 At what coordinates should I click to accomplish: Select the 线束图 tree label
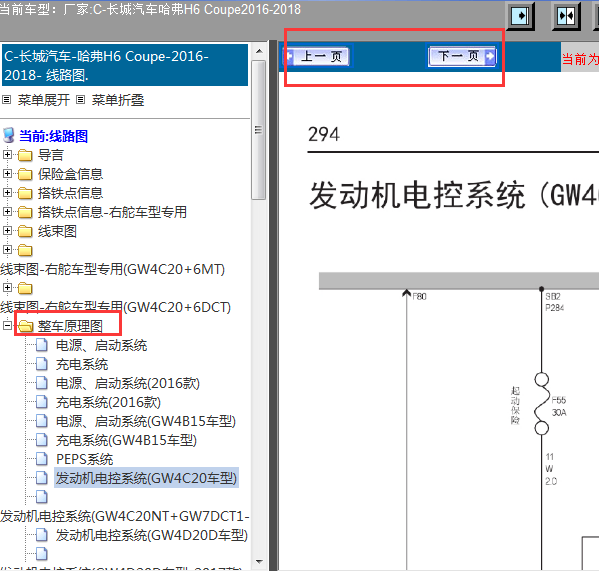point(57,231)
